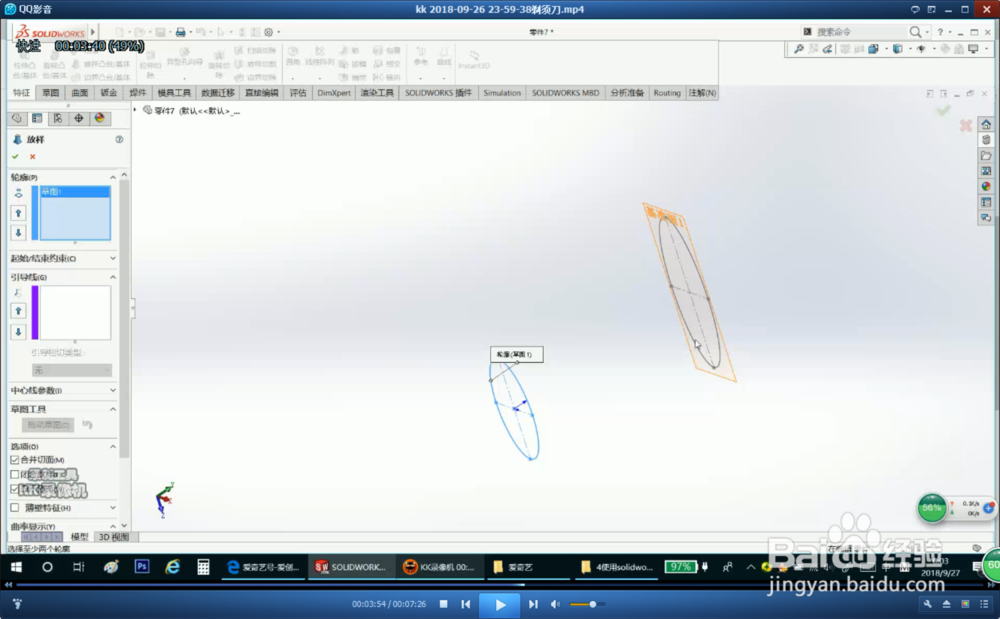Open the view orientation cube icon
This screenshot has width=1000, height=619.
(873, 49)
